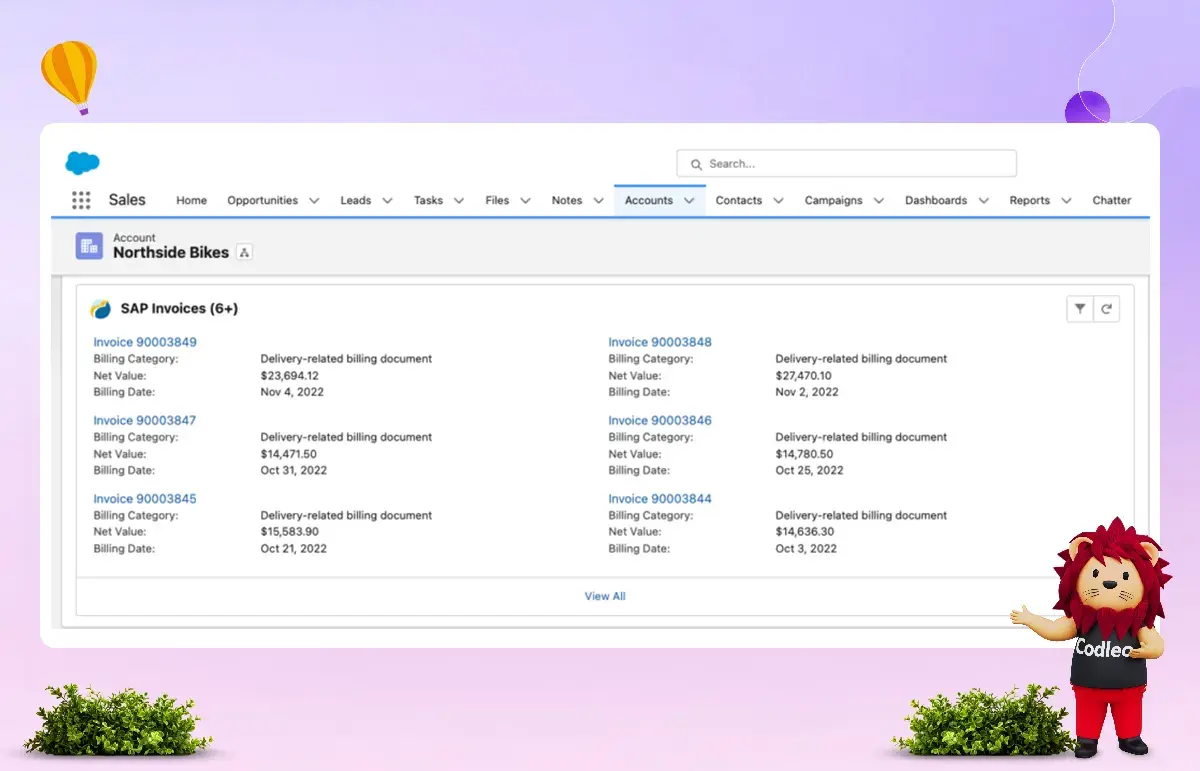Open the Notes tab
Viewport: 1200px width, 771px height.
pos(567,200)
